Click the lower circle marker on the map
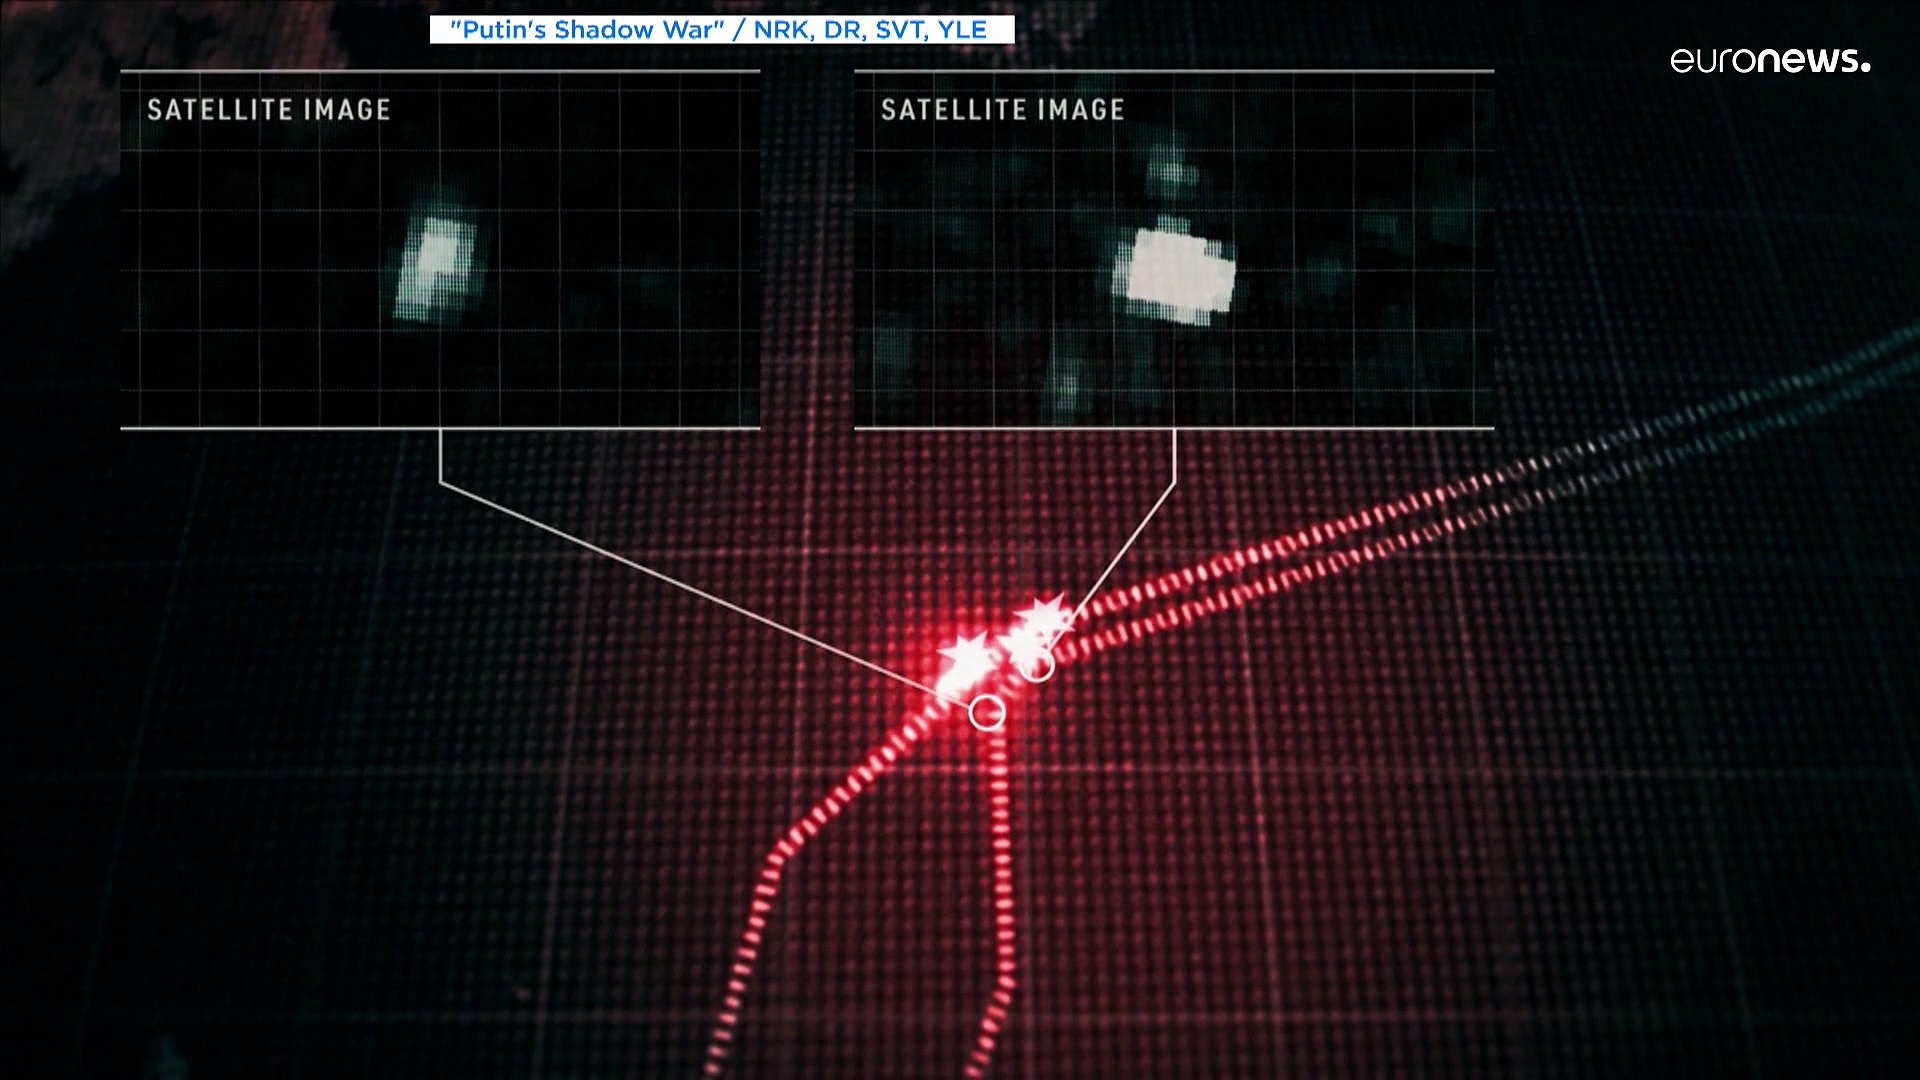Screen dimensions: 1920x1080 987,712
